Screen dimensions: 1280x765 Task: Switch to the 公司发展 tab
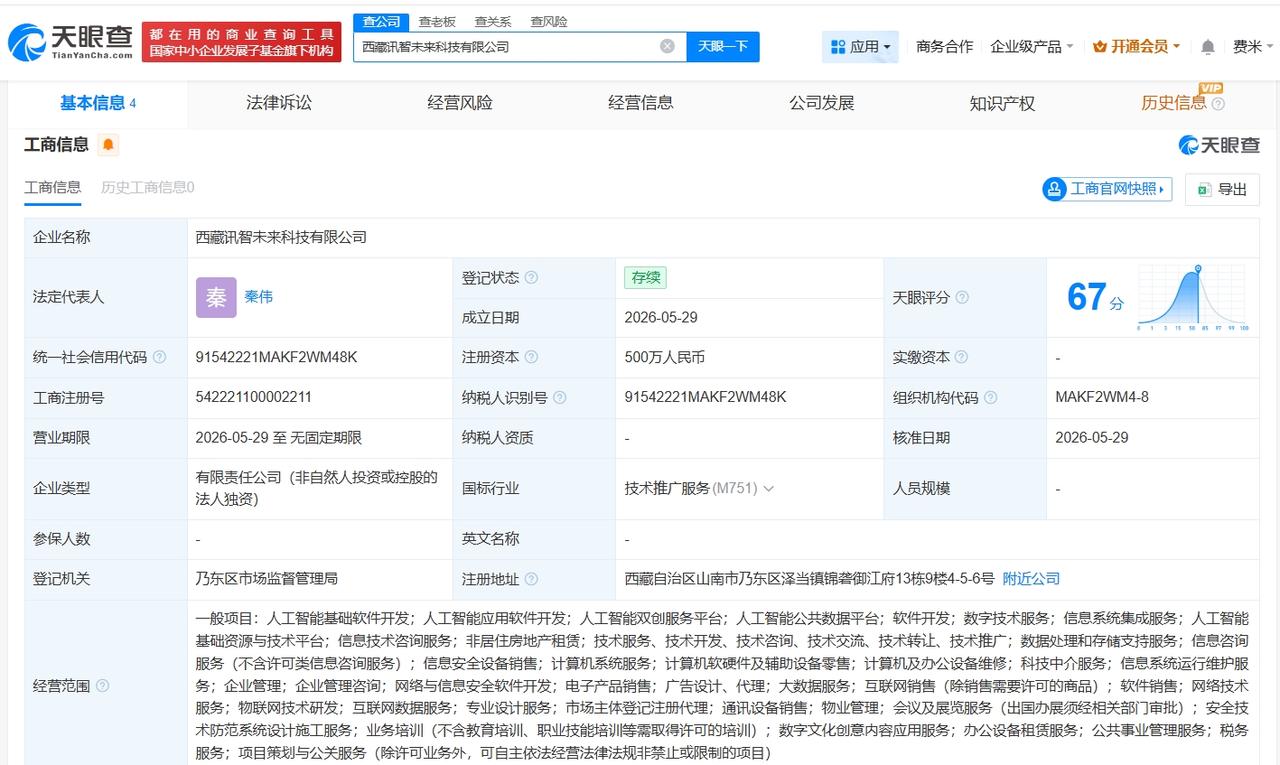pyautogui.click(x=822, y=103)
